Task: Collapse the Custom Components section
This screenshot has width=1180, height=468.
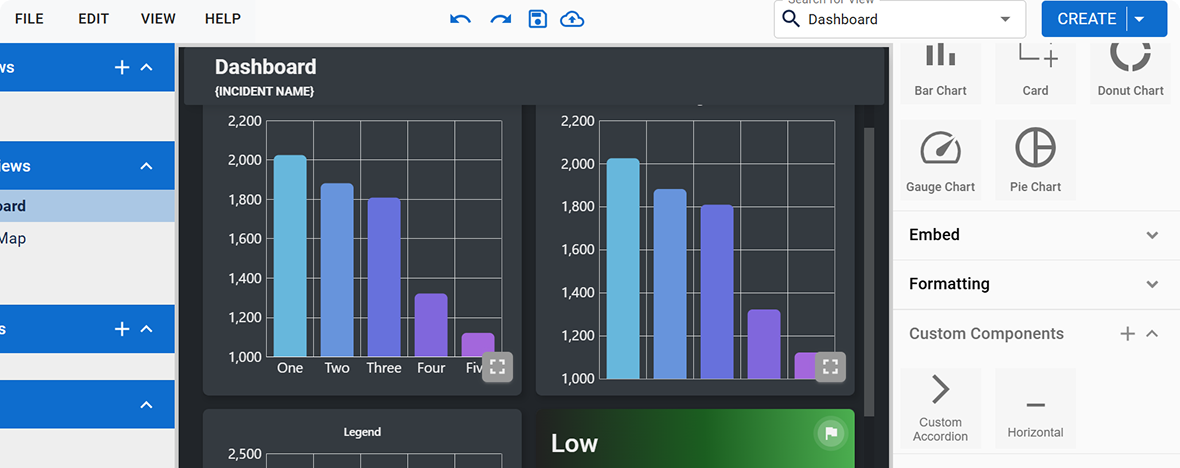Action: tap(1152, 334)
